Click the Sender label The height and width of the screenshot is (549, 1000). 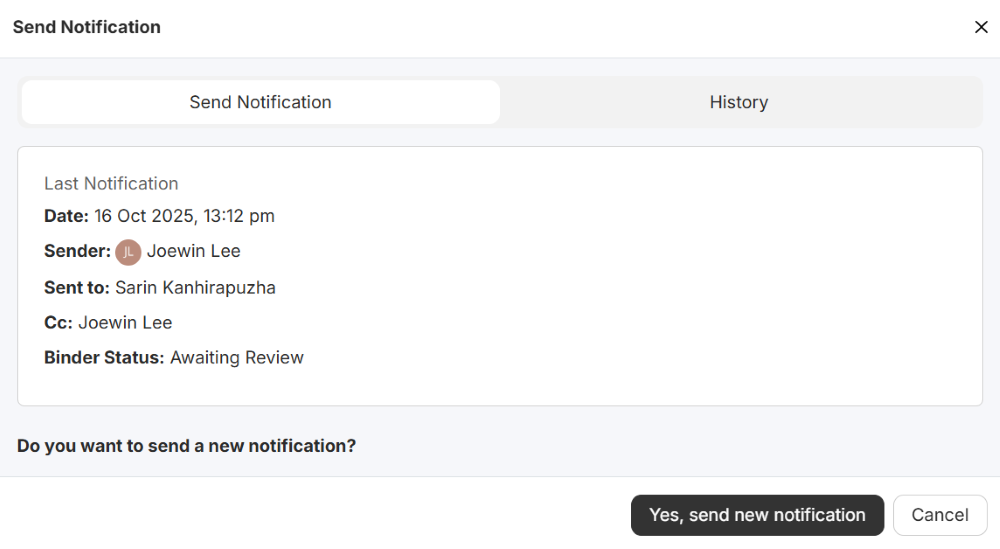tap(77, 252)
